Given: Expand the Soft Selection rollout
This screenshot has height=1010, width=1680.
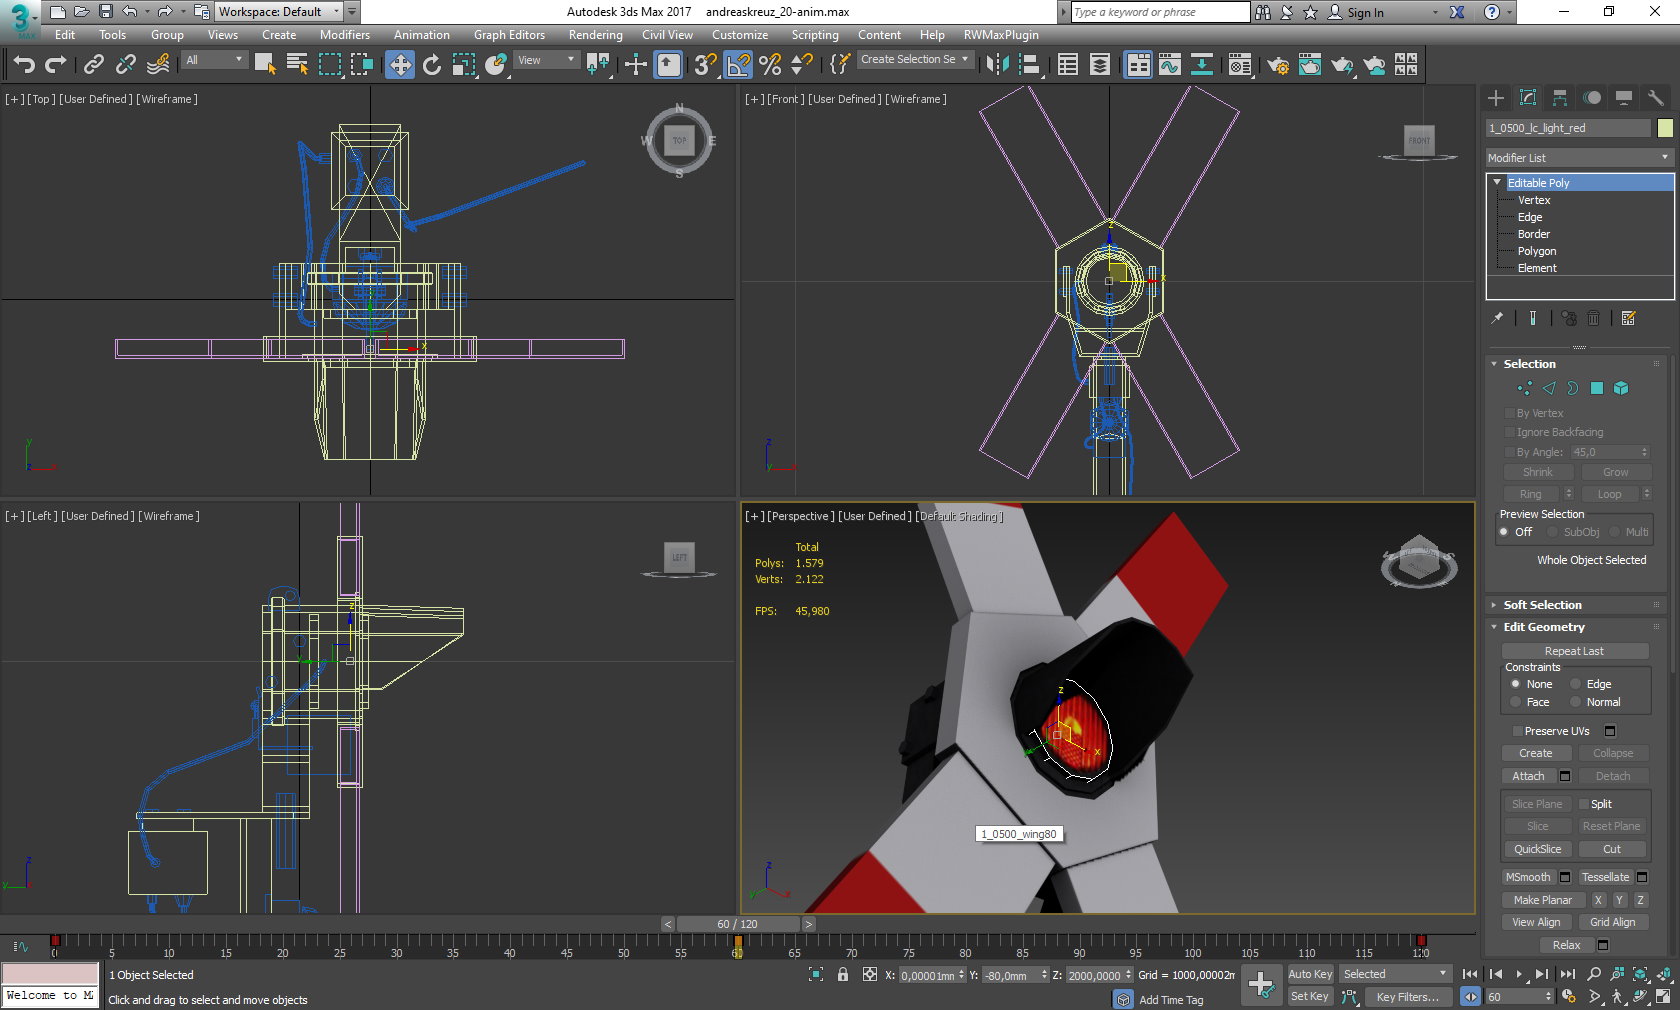Looking at the screenshot, I should [1542, 605].
